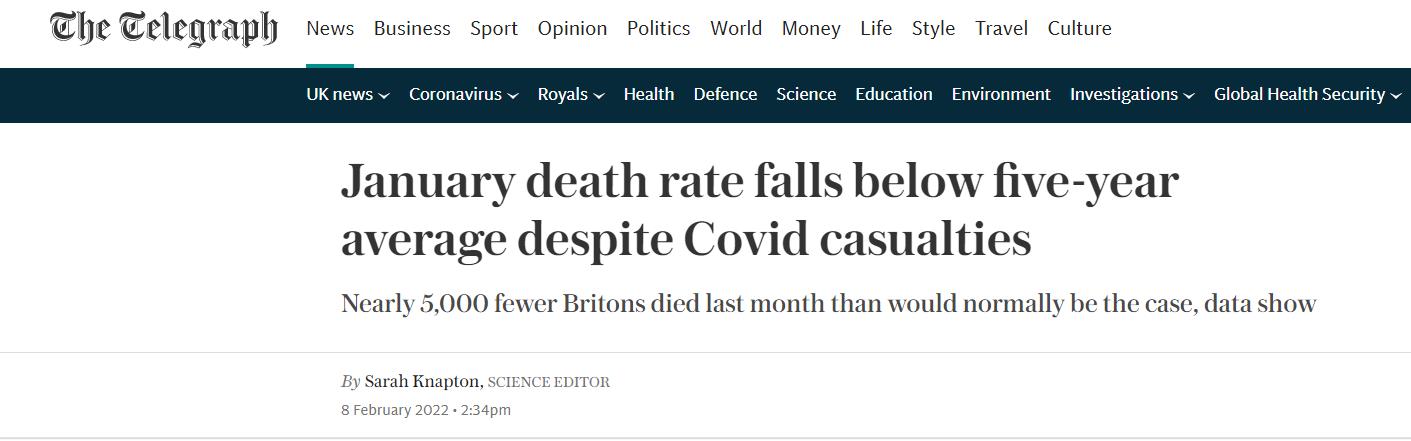The image size is (1411, 441).
Task: Open the Science subsection
Action: [x=806, y=94]
